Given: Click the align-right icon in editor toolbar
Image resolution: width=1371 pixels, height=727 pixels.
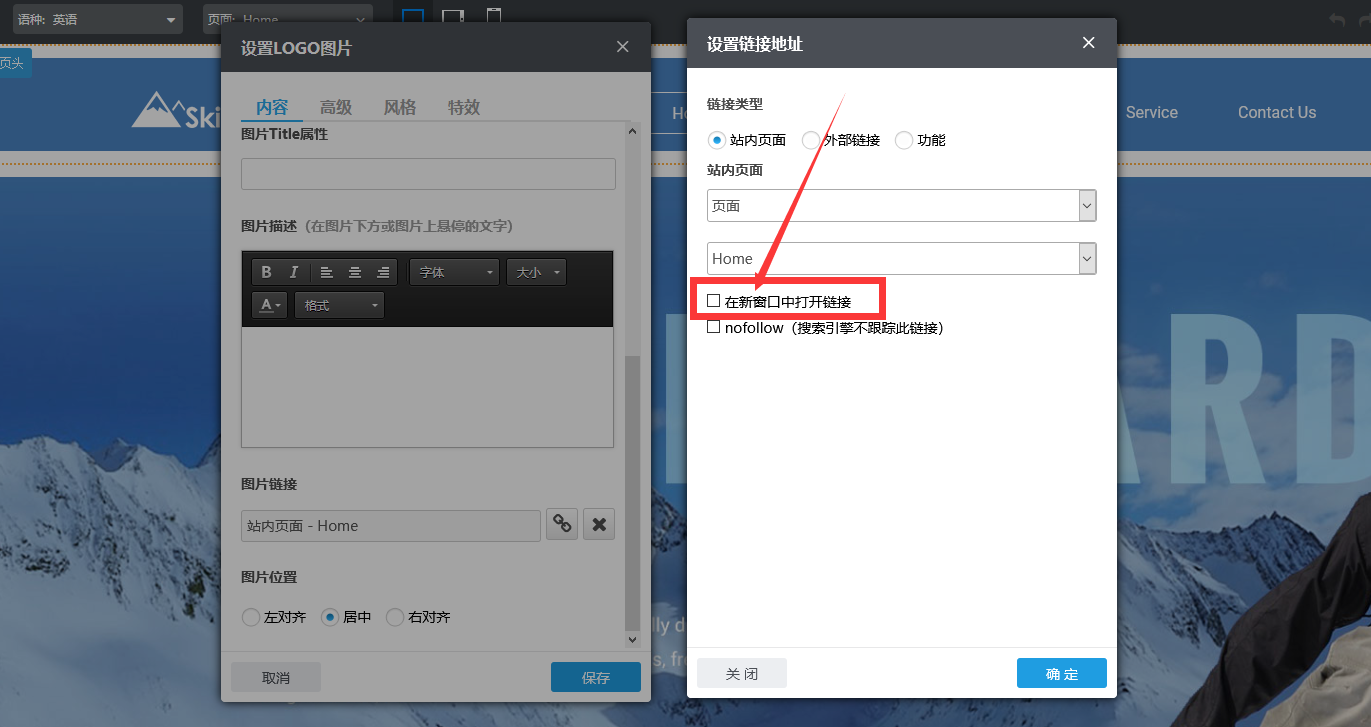Looking at the screenshot, I should 383,272.
